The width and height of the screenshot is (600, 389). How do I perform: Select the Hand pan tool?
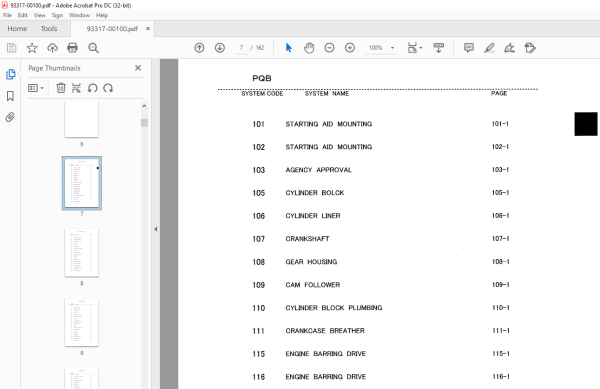[x=309, y=48]
